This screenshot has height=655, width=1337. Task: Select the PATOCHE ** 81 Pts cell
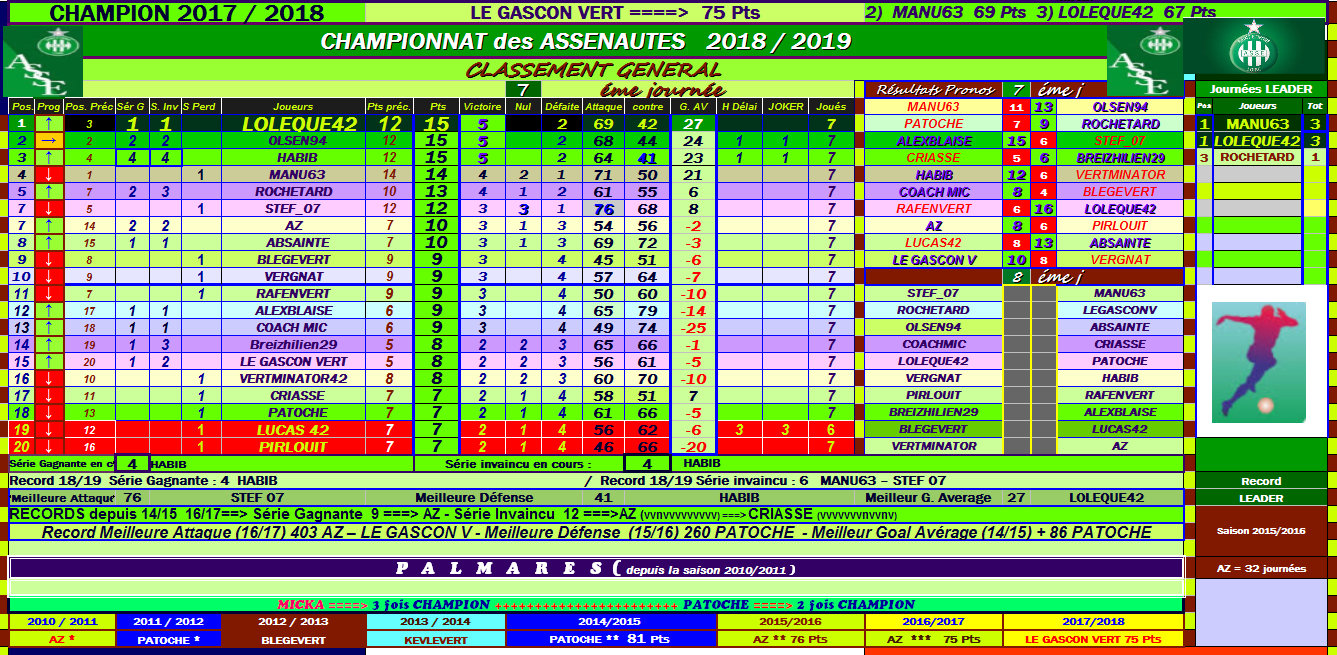611,640
